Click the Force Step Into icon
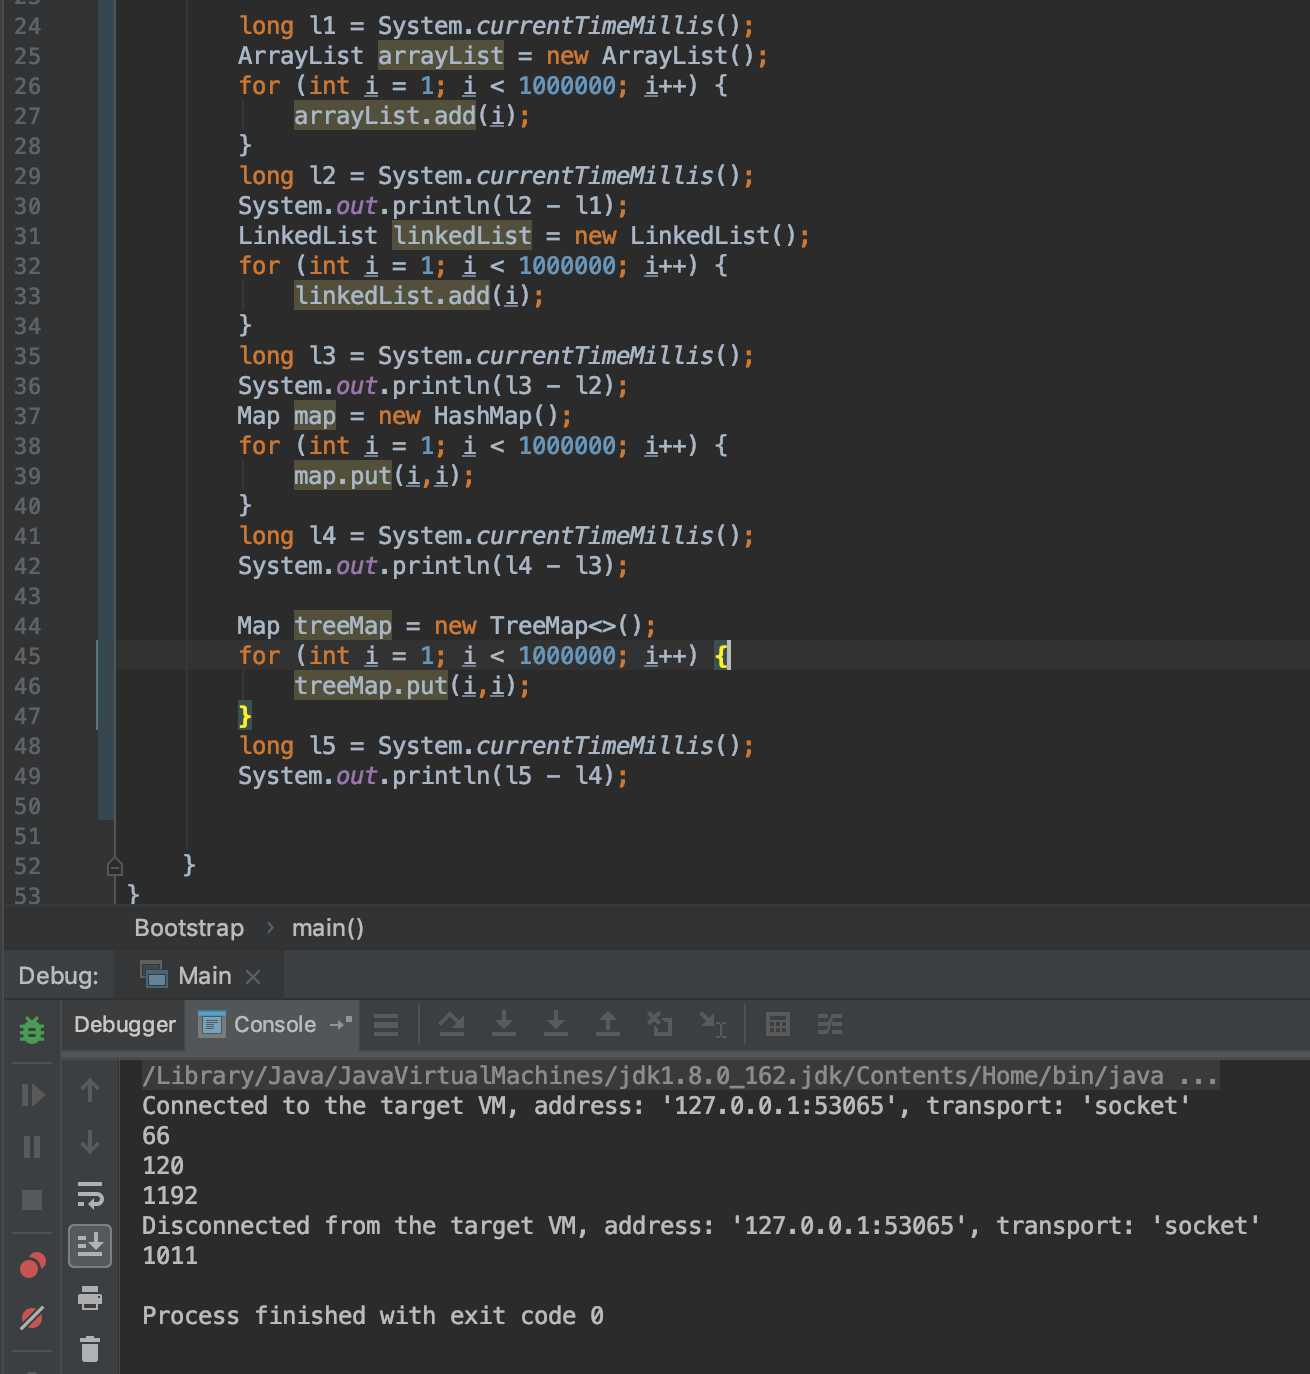The height and width of the screenshot is (1374, 1310). point(556,1024)
